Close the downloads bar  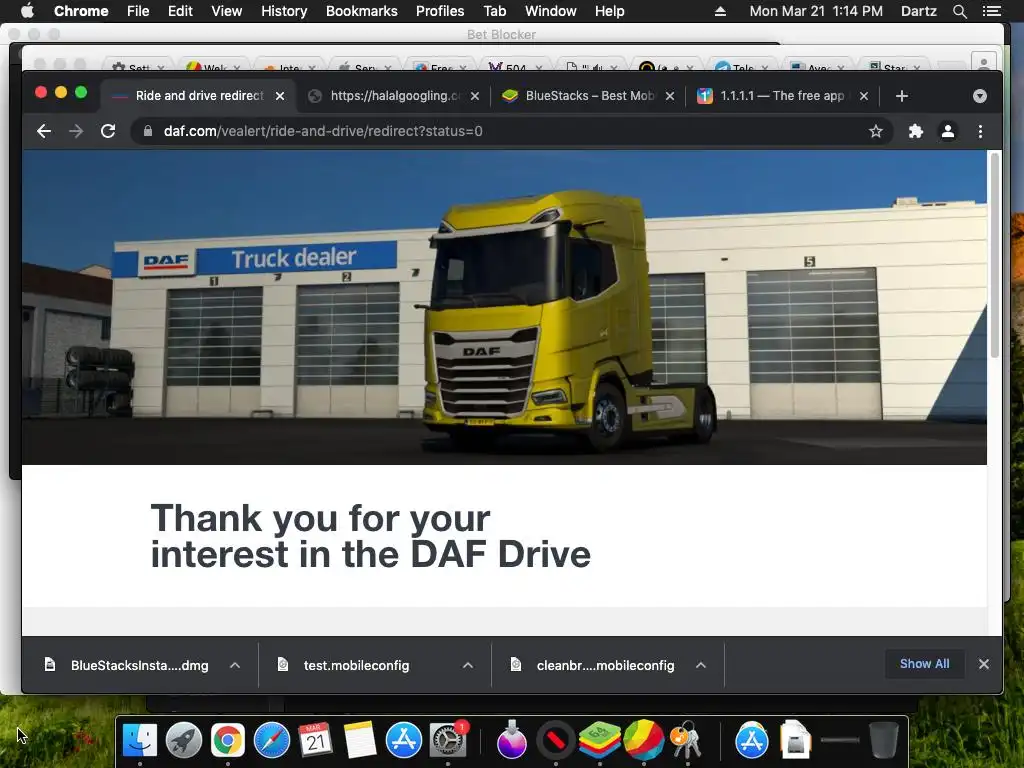tap(984, 664)
